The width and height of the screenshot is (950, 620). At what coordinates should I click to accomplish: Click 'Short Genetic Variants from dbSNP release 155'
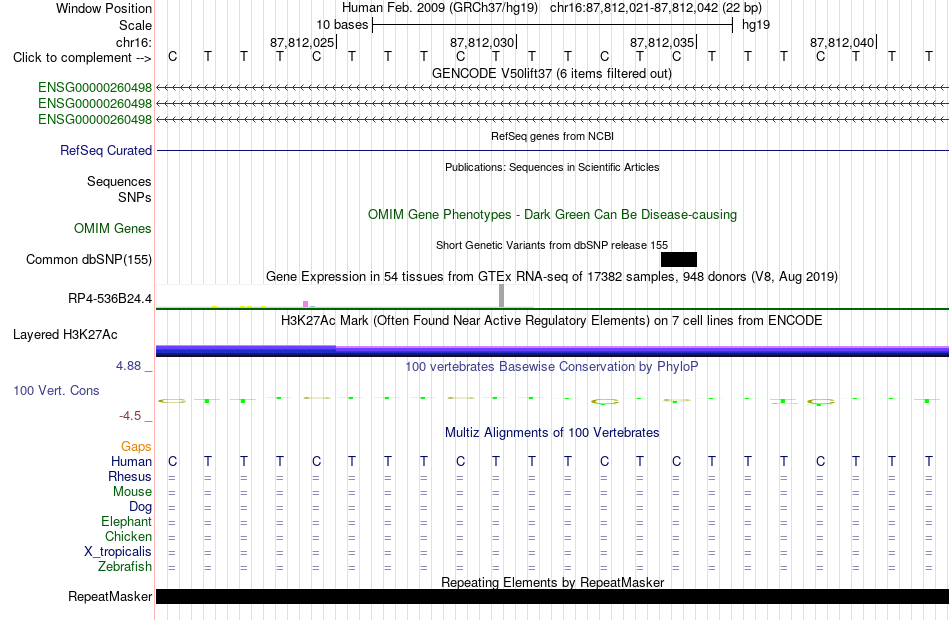click(x=552, y=245)
